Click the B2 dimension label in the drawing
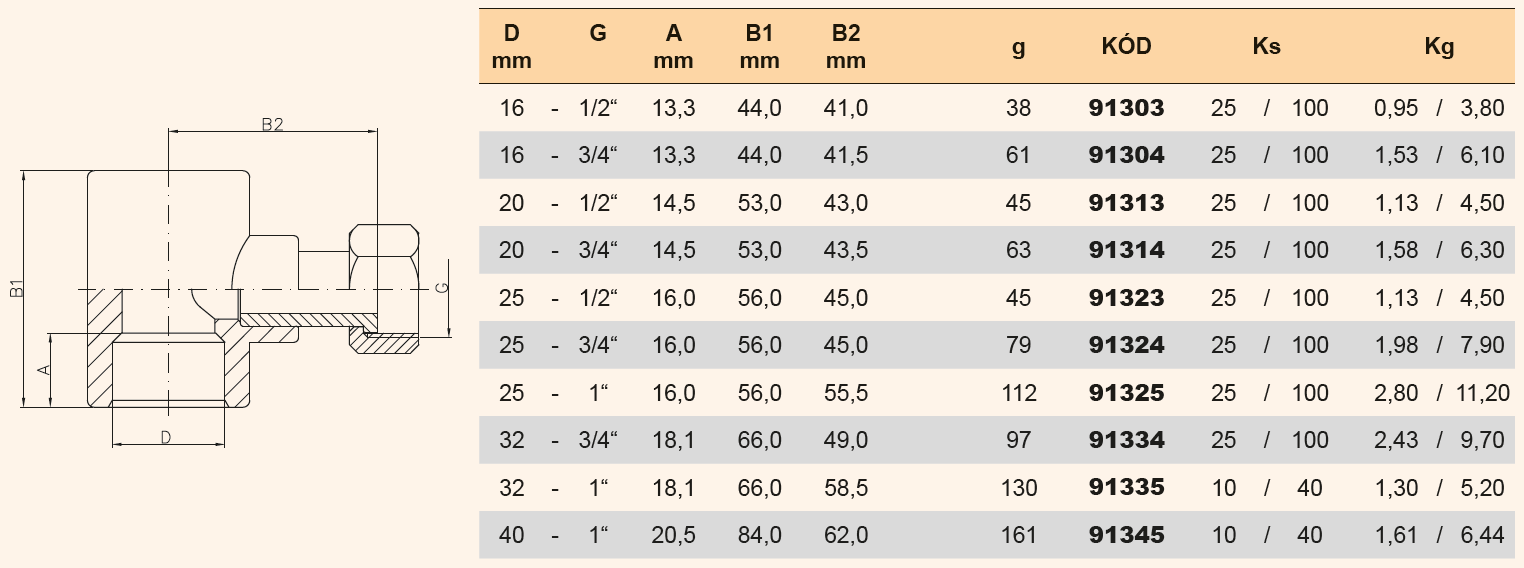 click(273, 124)
